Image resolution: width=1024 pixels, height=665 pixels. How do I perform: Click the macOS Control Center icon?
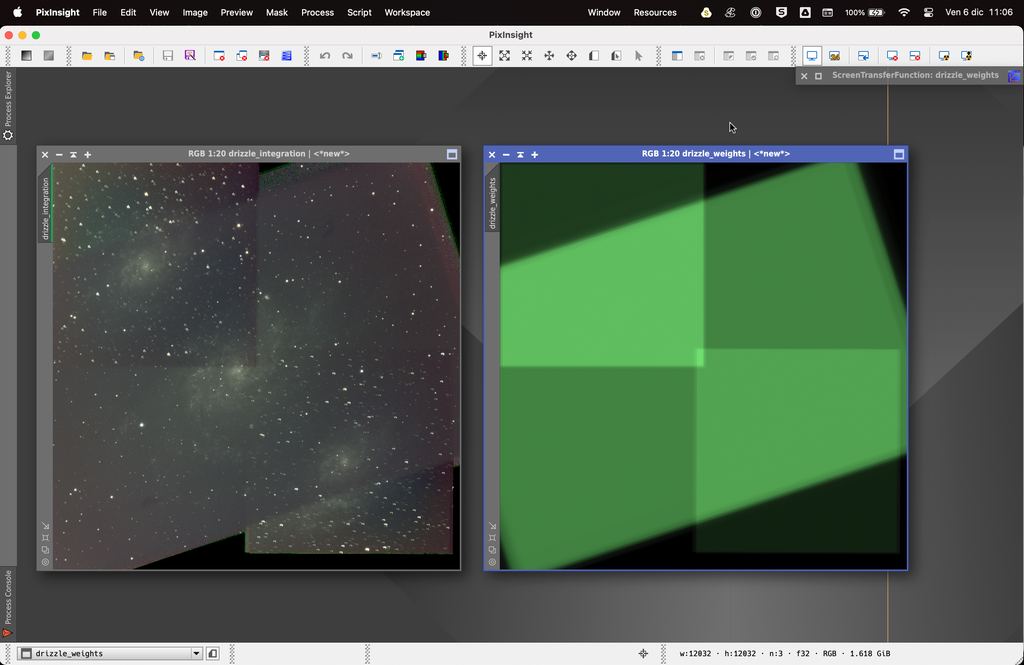click(928, 12)
